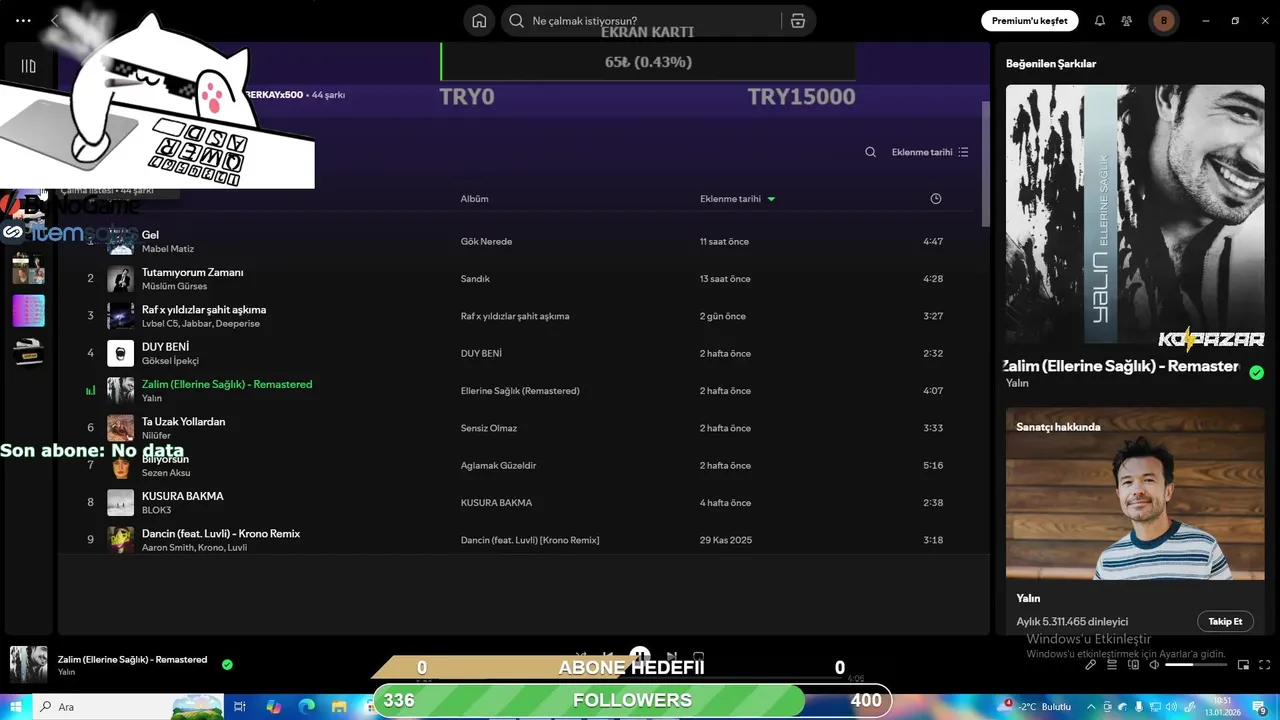Image resolution: width=1280 pixels, height=720 pixels.
Task: Open pink playlist thumbnail in sidebar
Action: pyautogui.click(x=28, y=310)
